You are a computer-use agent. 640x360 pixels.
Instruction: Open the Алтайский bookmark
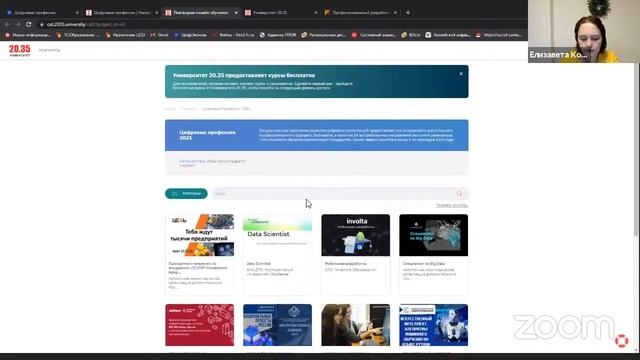[448, 35]
